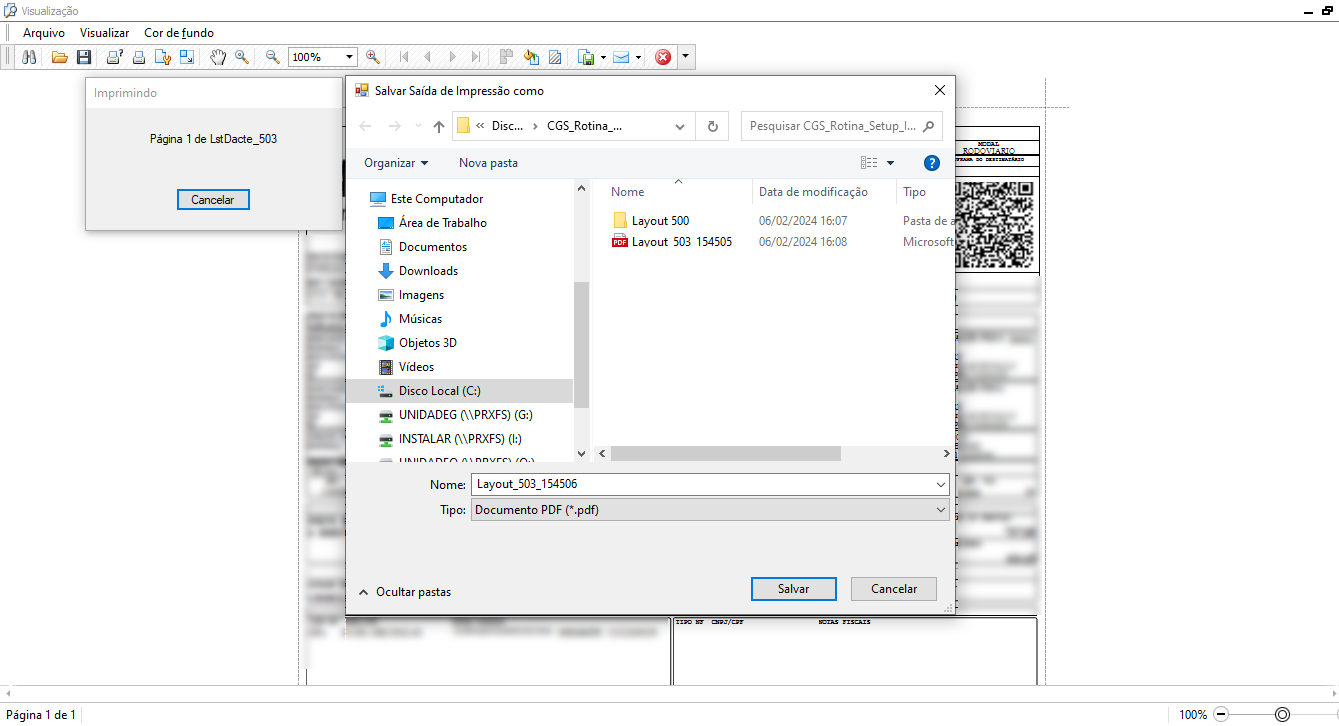Click the quick print printer icon

point(139,57)
